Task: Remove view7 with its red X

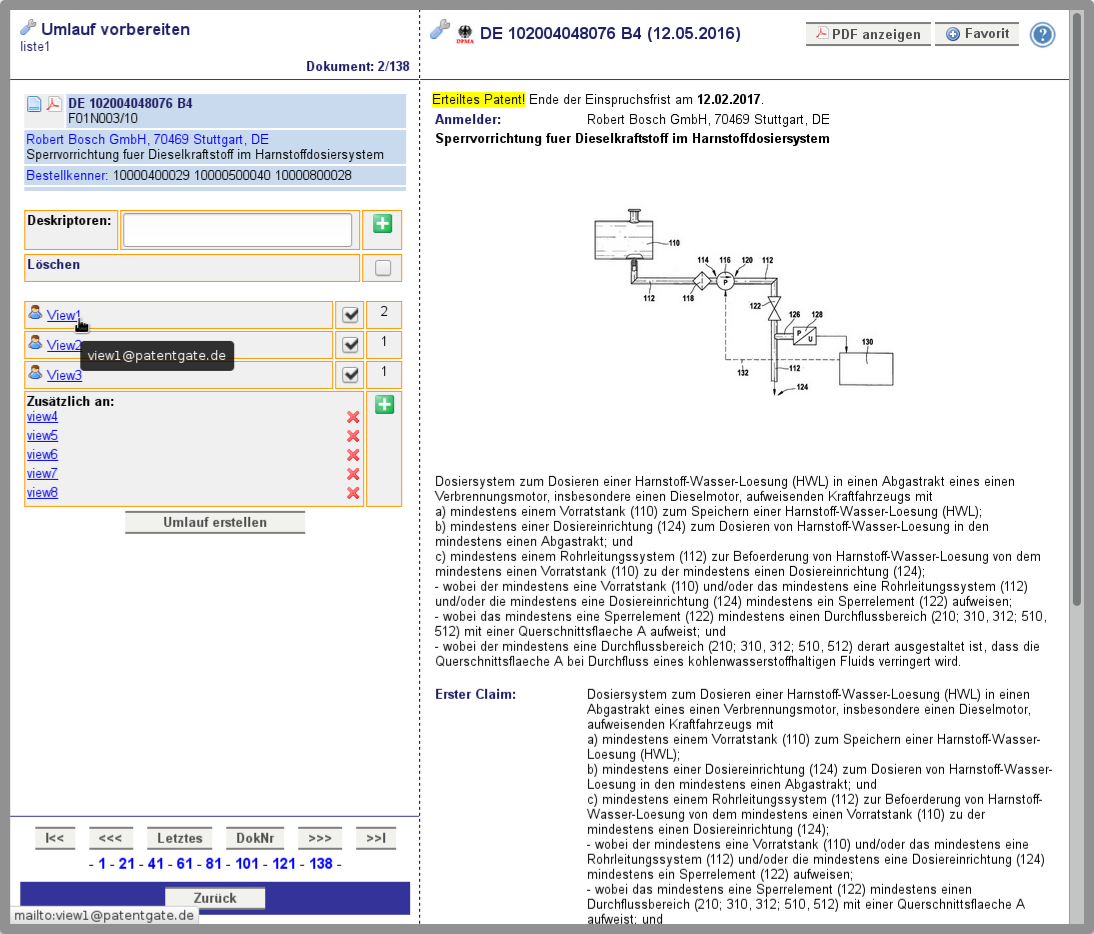Action: pos(353,474)
